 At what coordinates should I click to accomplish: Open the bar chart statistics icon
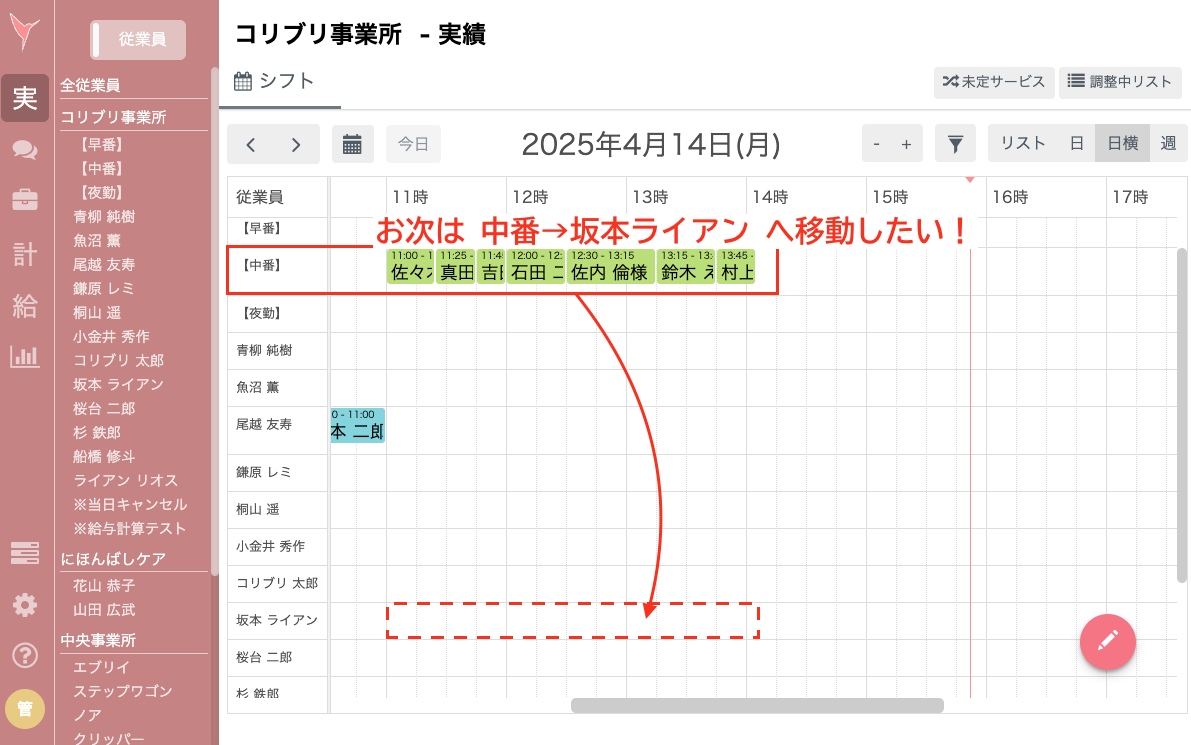25,358
